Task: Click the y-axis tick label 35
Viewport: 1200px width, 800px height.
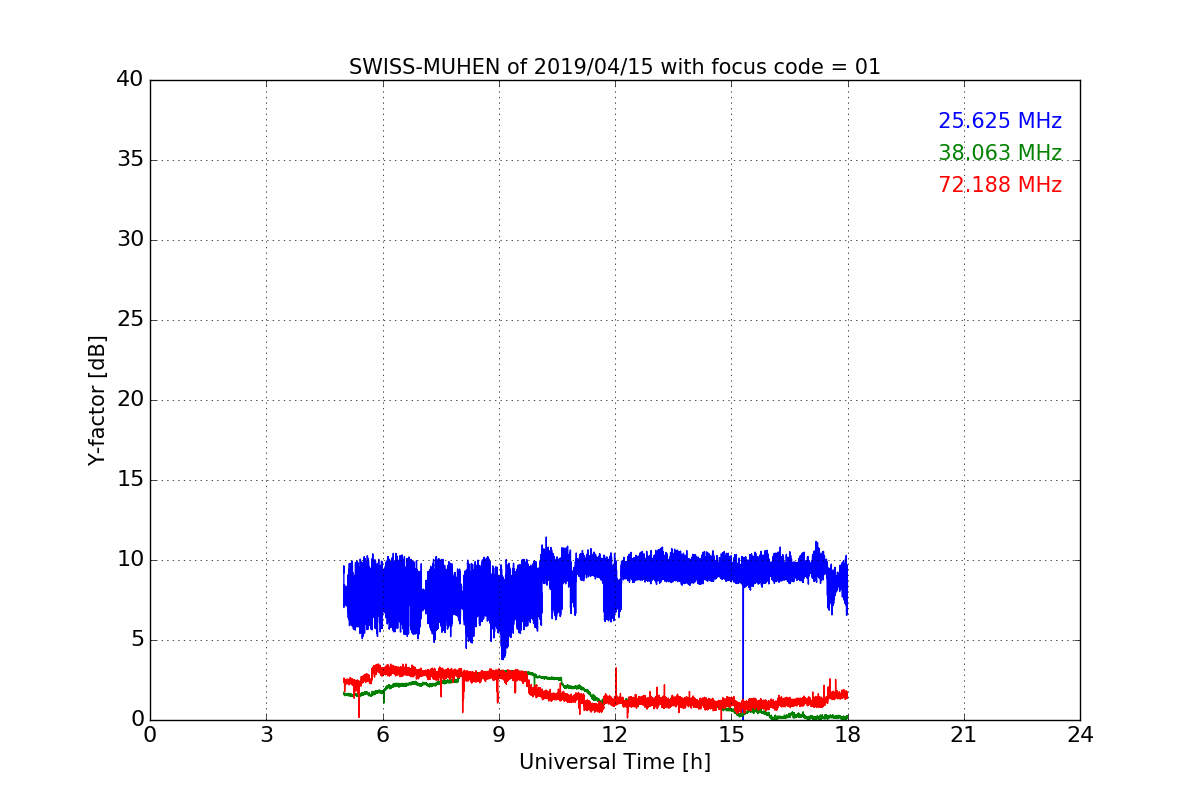Action: [130, 160]
